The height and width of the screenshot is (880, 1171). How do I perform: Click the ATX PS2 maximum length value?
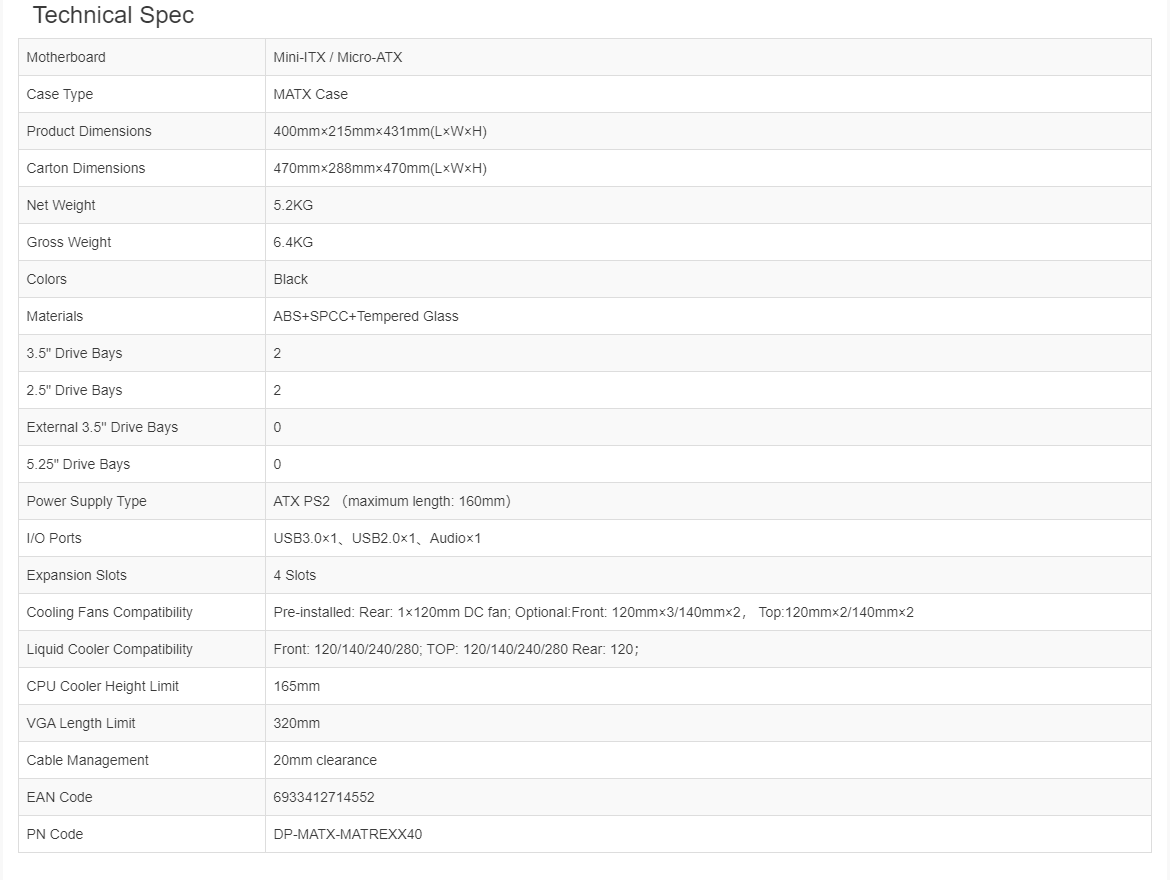tap(392, 501)
